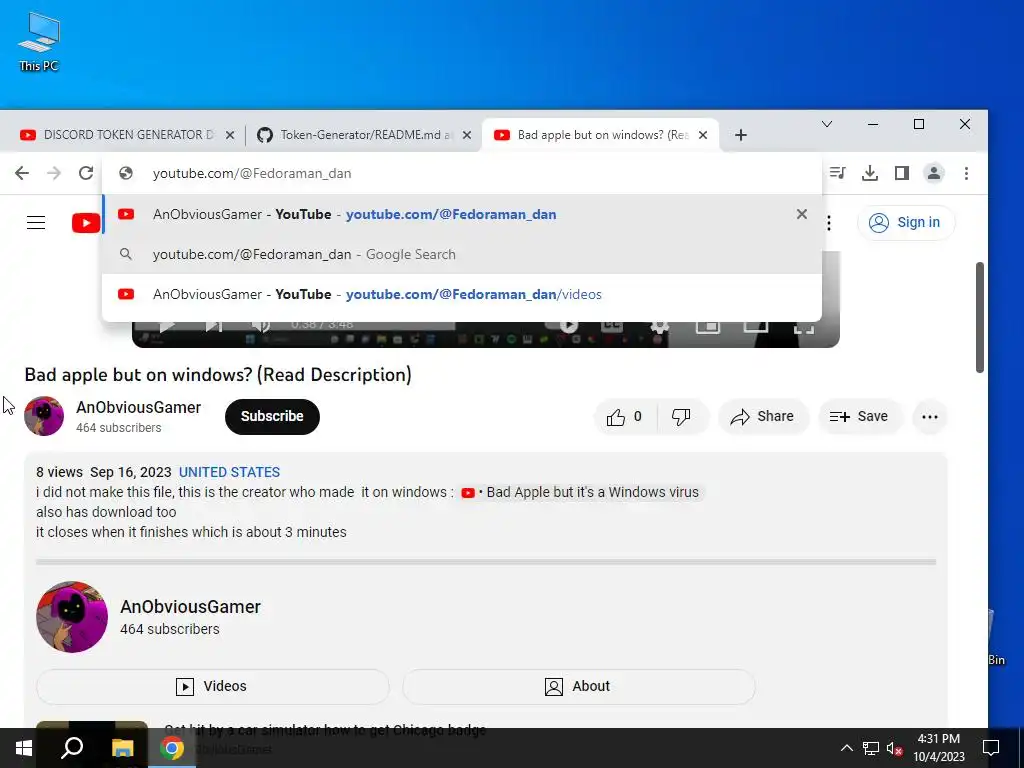Click video title Bad apple but on windows
The height and width of the screenshot is (768, 1024).
click(x=217, y=375)
